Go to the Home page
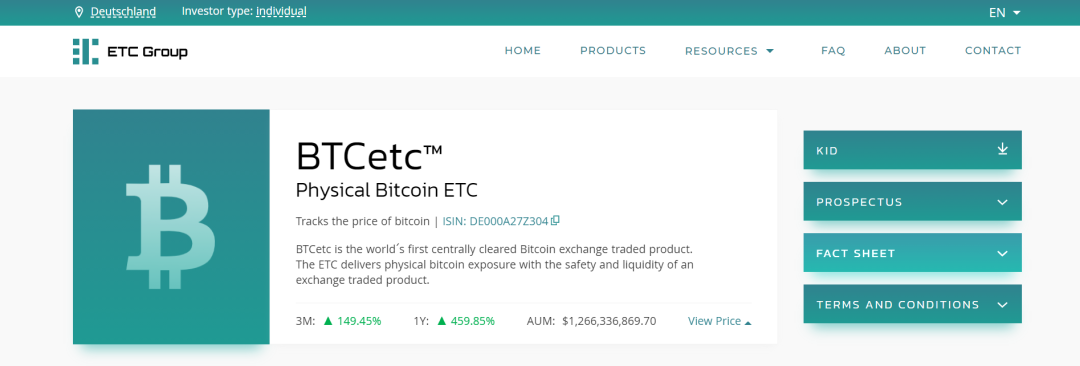1080x366 pixels. pyautogui.click(x=523, y=50)
